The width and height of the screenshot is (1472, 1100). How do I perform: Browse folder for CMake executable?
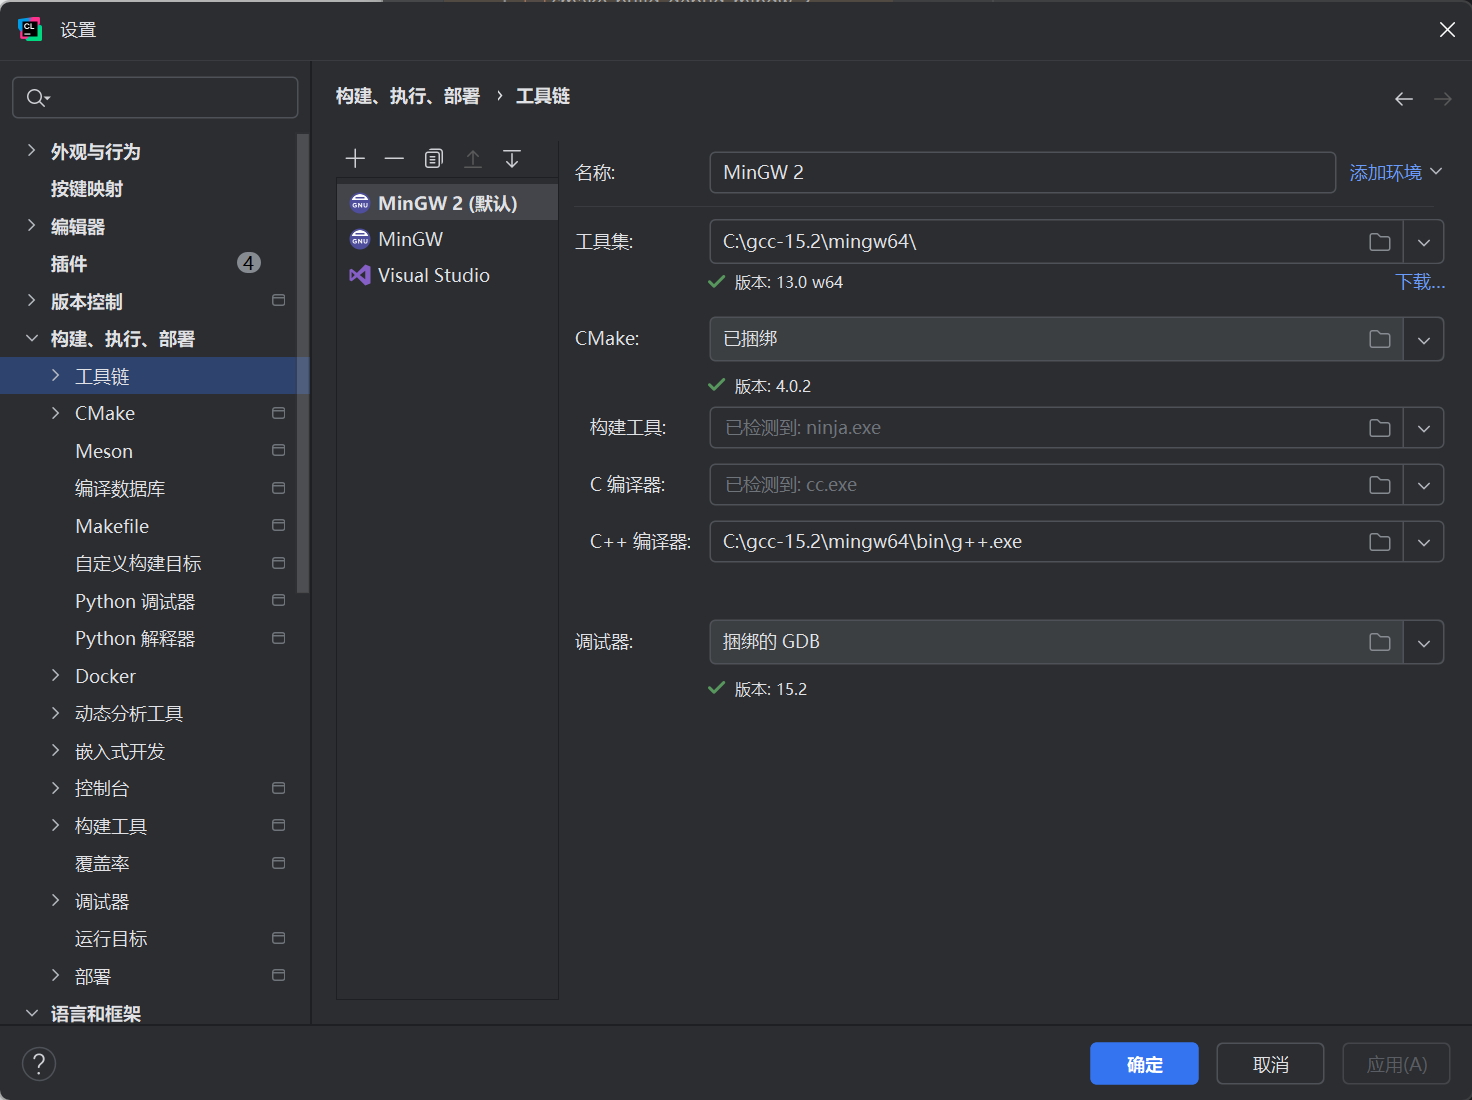click(1380, 340)
